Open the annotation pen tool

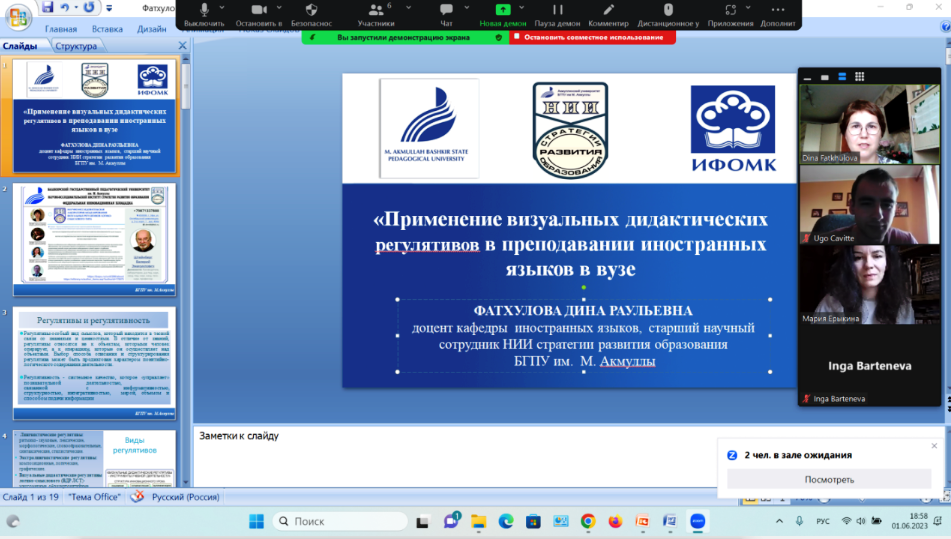click(609, 10)
